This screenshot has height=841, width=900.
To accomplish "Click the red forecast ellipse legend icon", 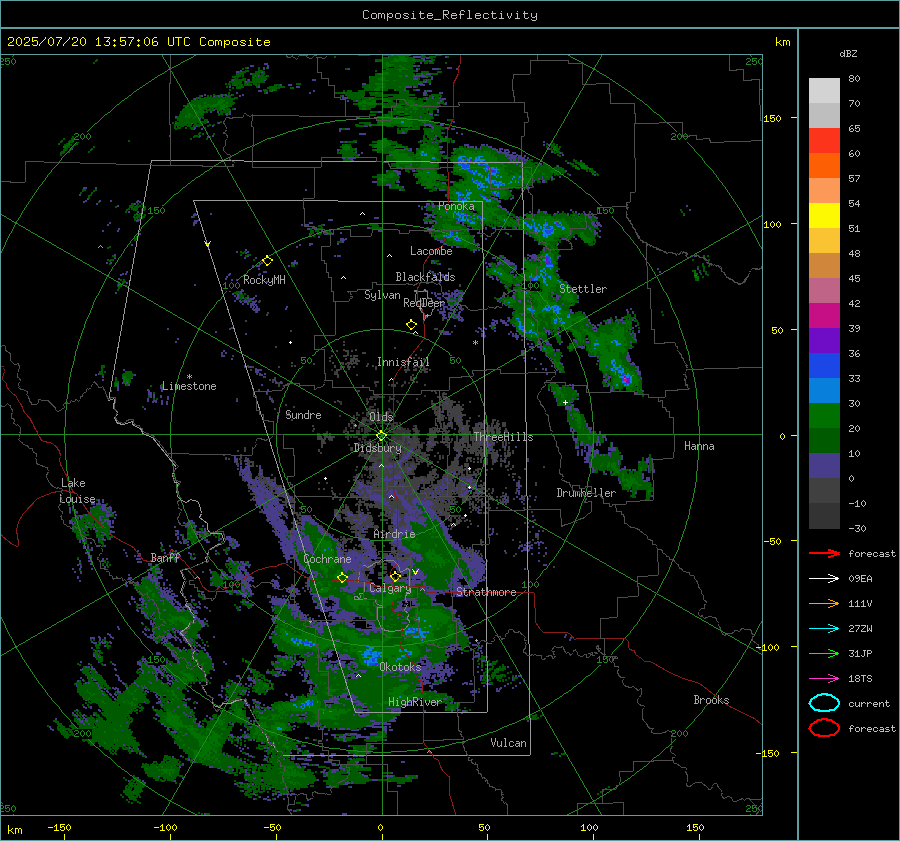I will [824, 728].
